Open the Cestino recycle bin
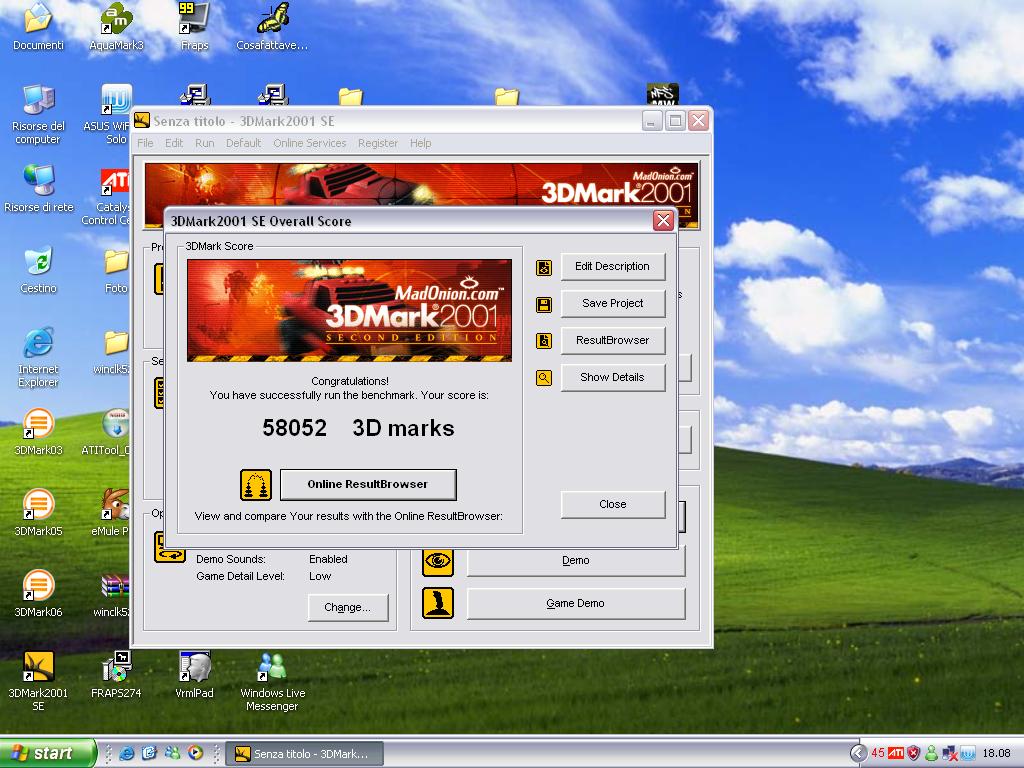The width and height of the screenshot is (1024, 768). 39,270
